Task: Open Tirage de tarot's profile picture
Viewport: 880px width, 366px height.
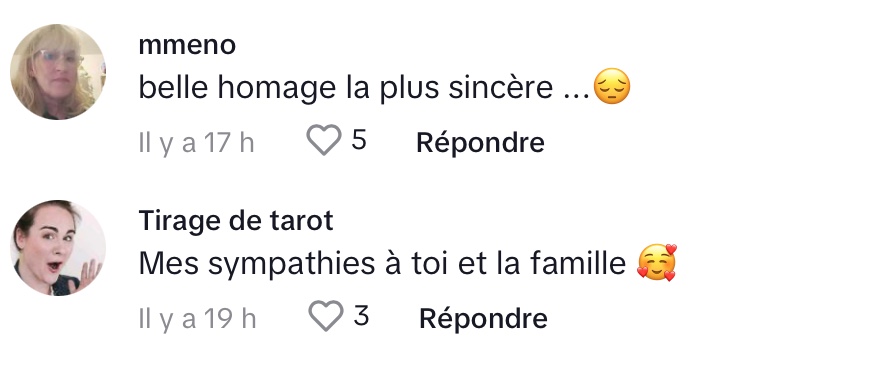Action: [x=58, y=248]
